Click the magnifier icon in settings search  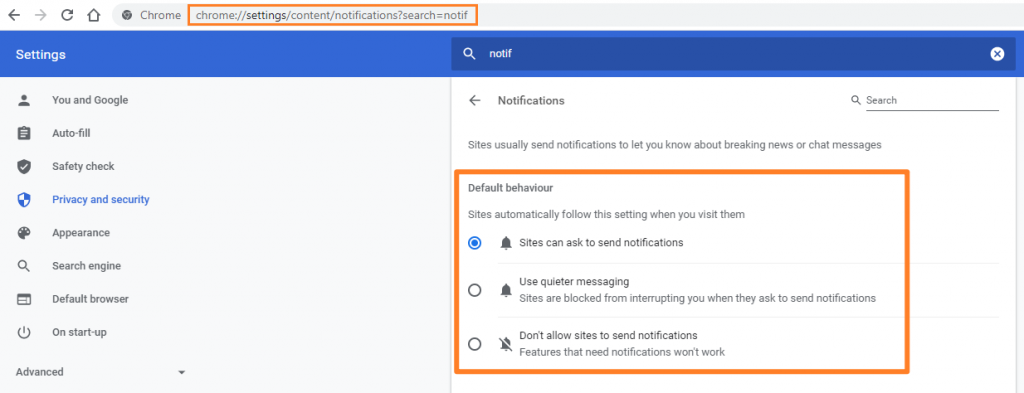(469, 54)
